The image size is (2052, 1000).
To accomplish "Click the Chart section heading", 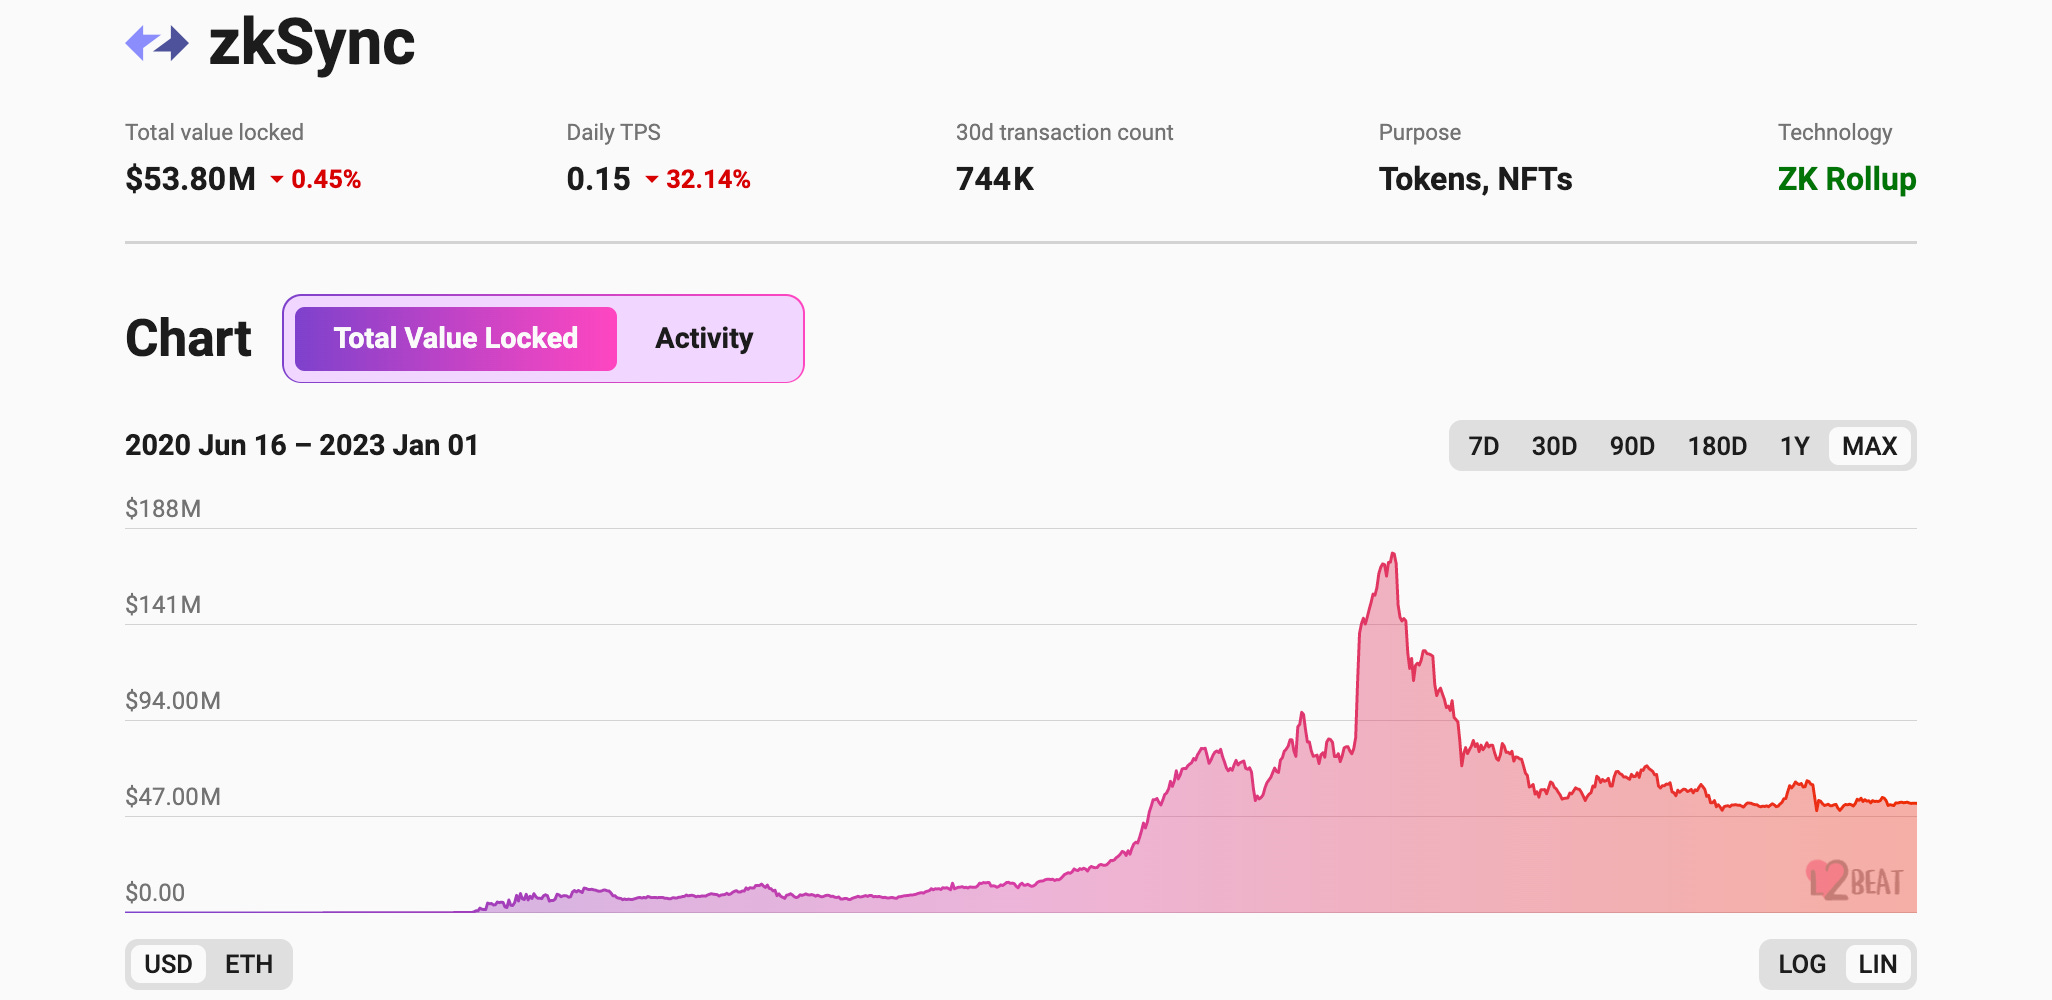I will [188, 338].
